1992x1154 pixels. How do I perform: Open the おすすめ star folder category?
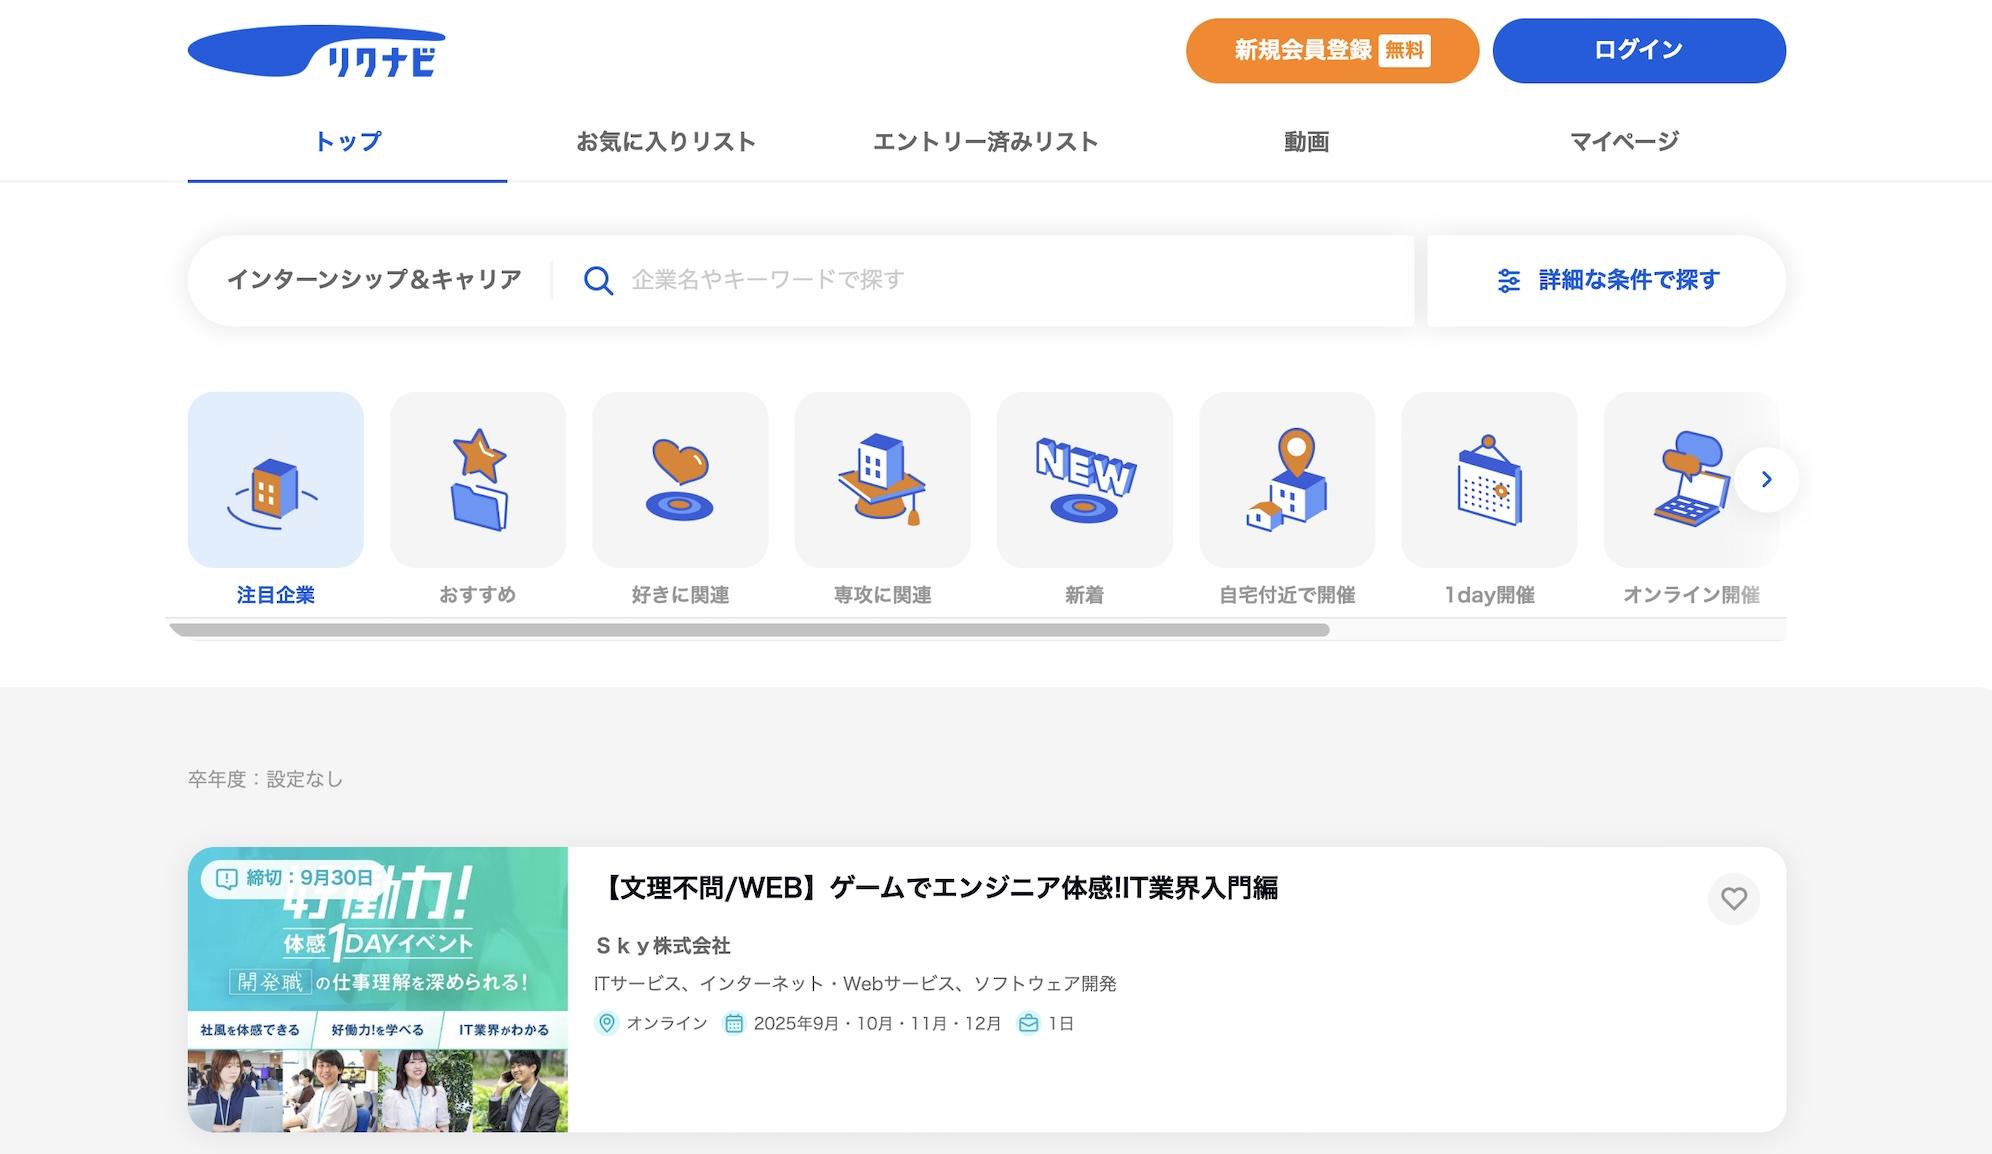click(477, 480)
